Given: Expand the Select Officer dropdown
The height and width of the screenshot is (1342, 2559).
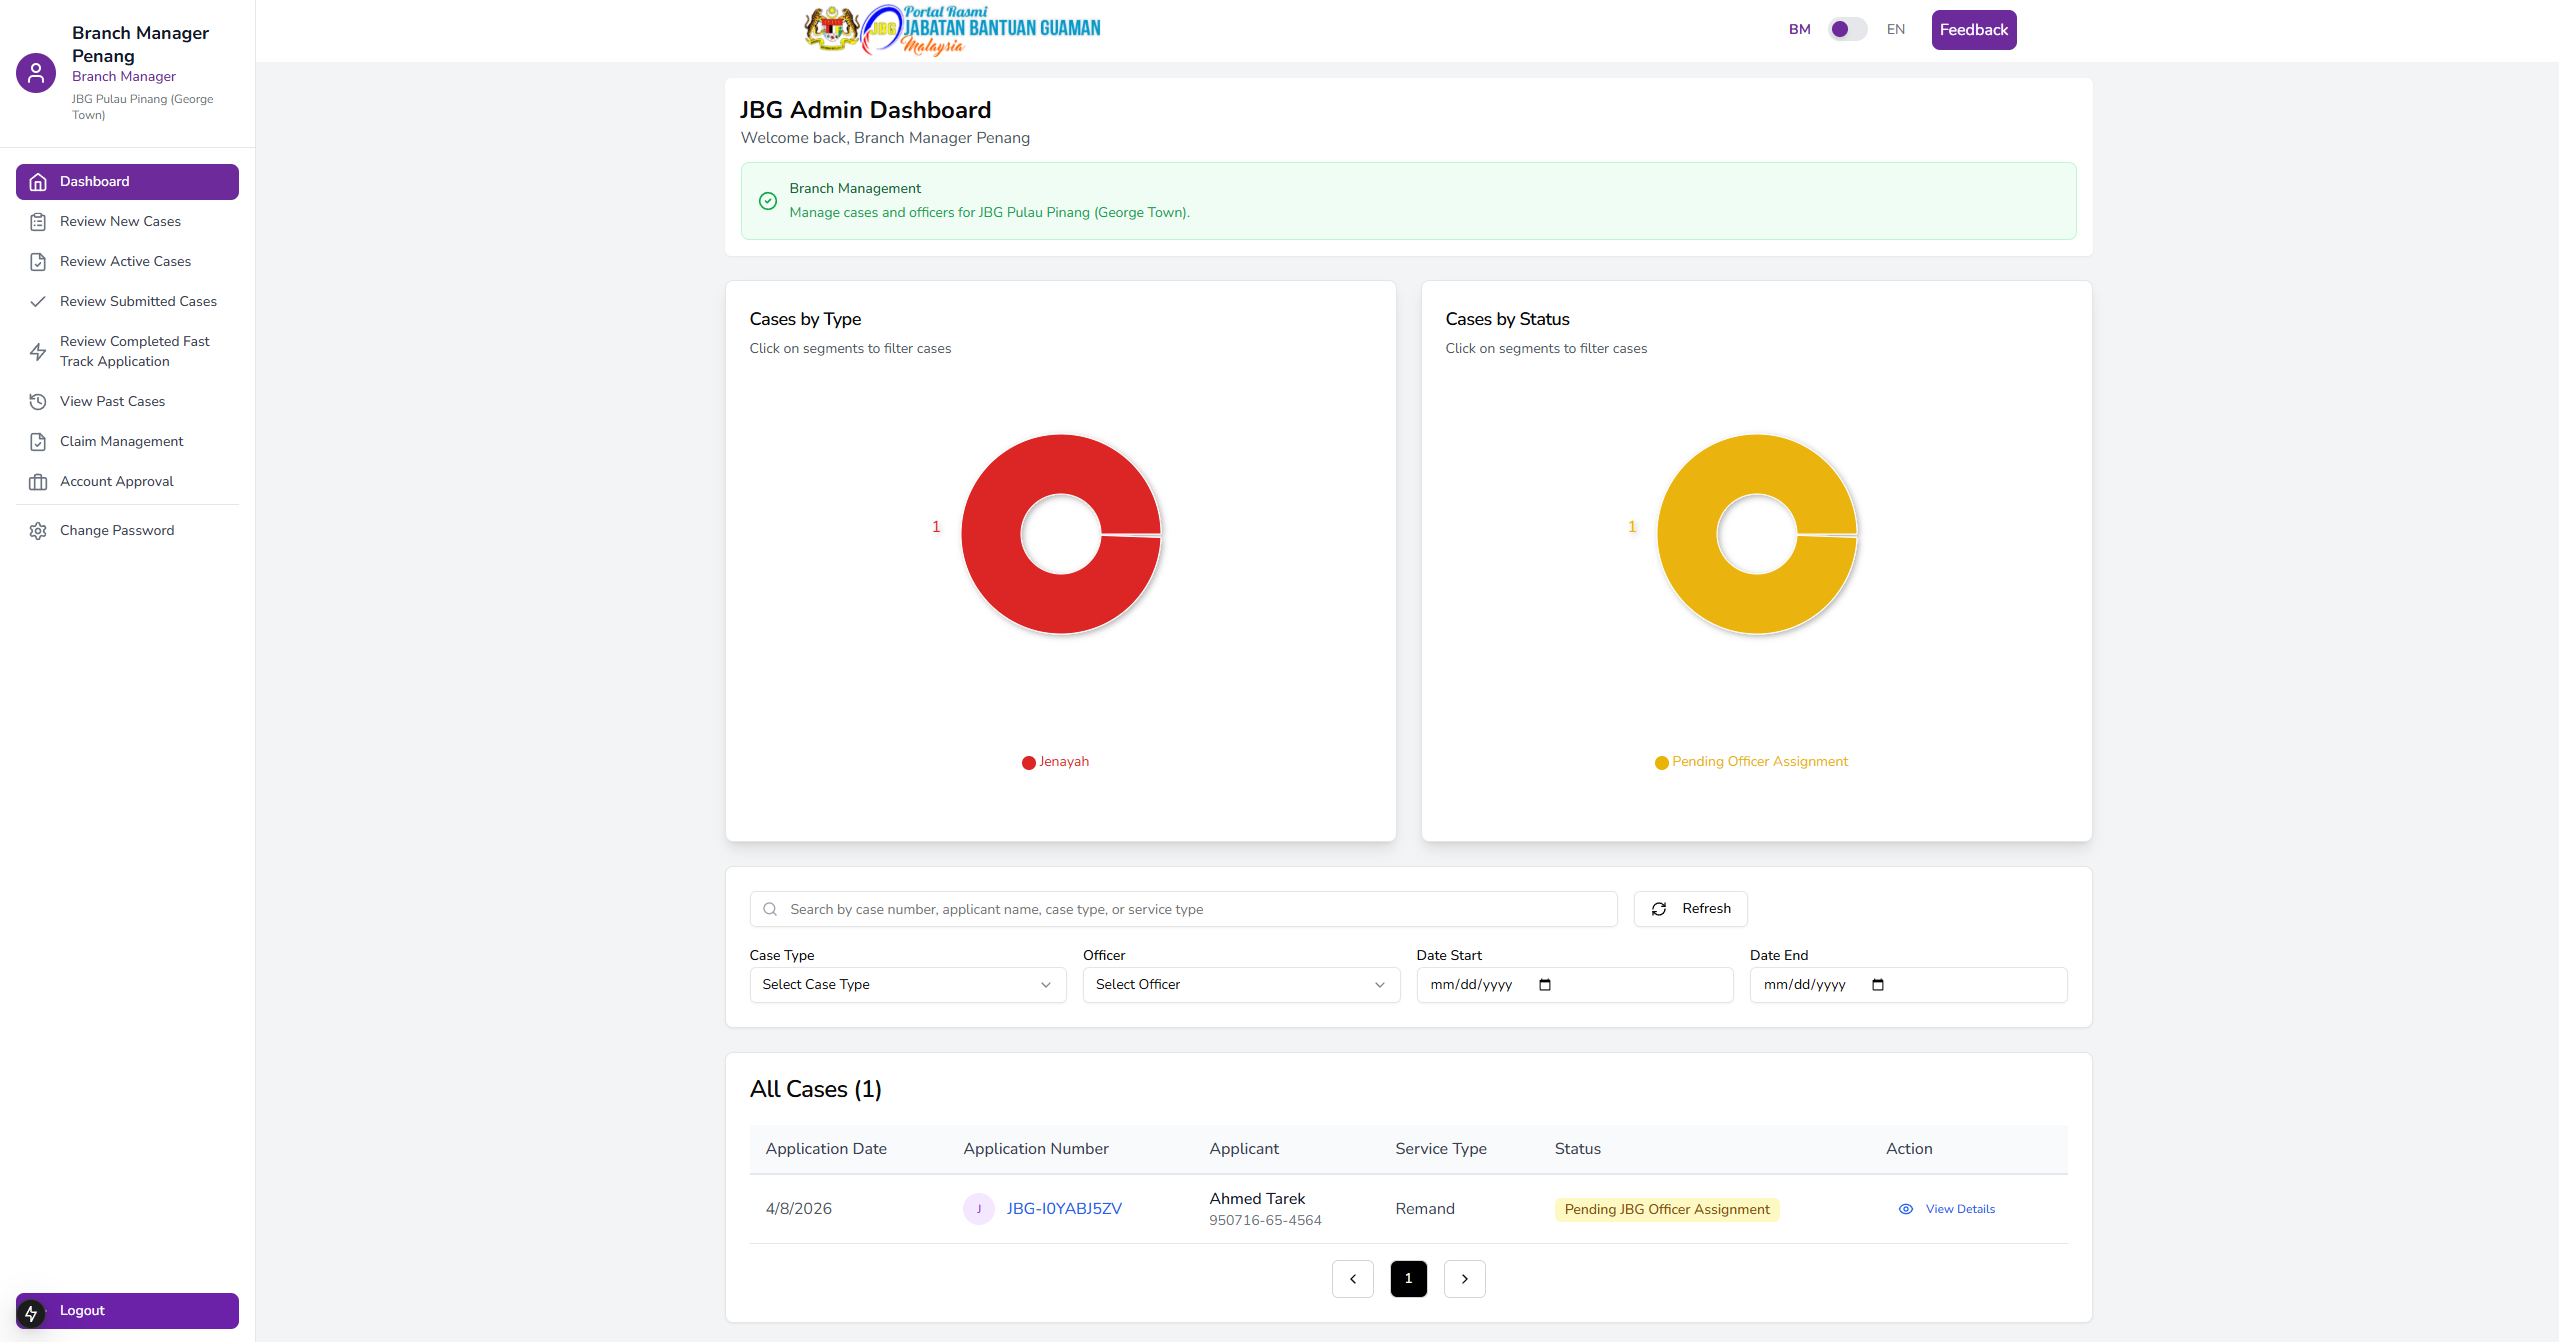Looking at the screenshot, I should click(x=1240, y=985).
